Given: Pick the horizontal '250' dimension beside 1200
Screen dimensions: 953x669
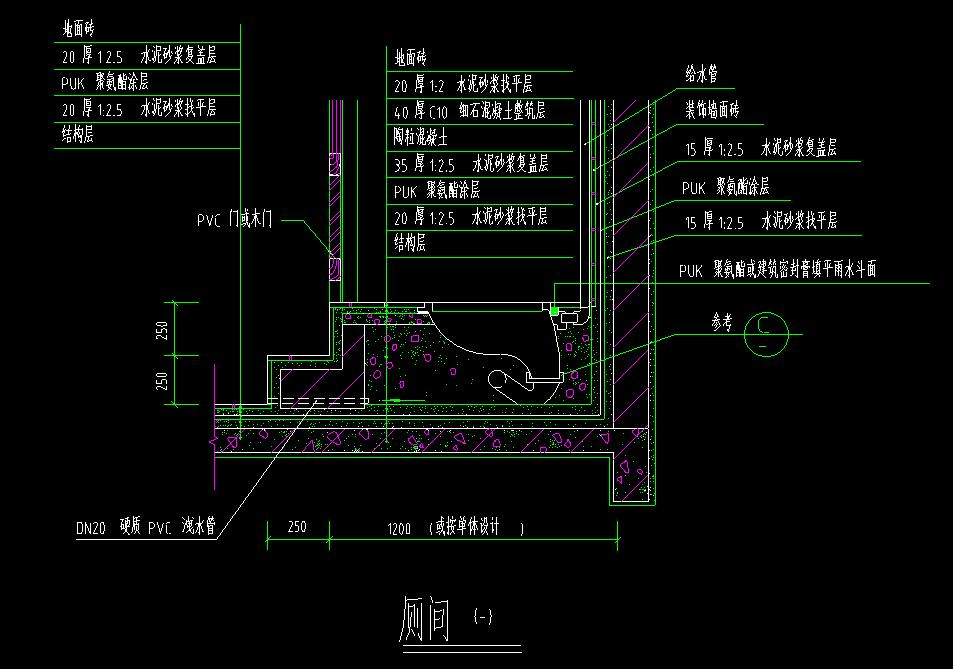Looking at the screenshot, I should [x=297, y=527].
